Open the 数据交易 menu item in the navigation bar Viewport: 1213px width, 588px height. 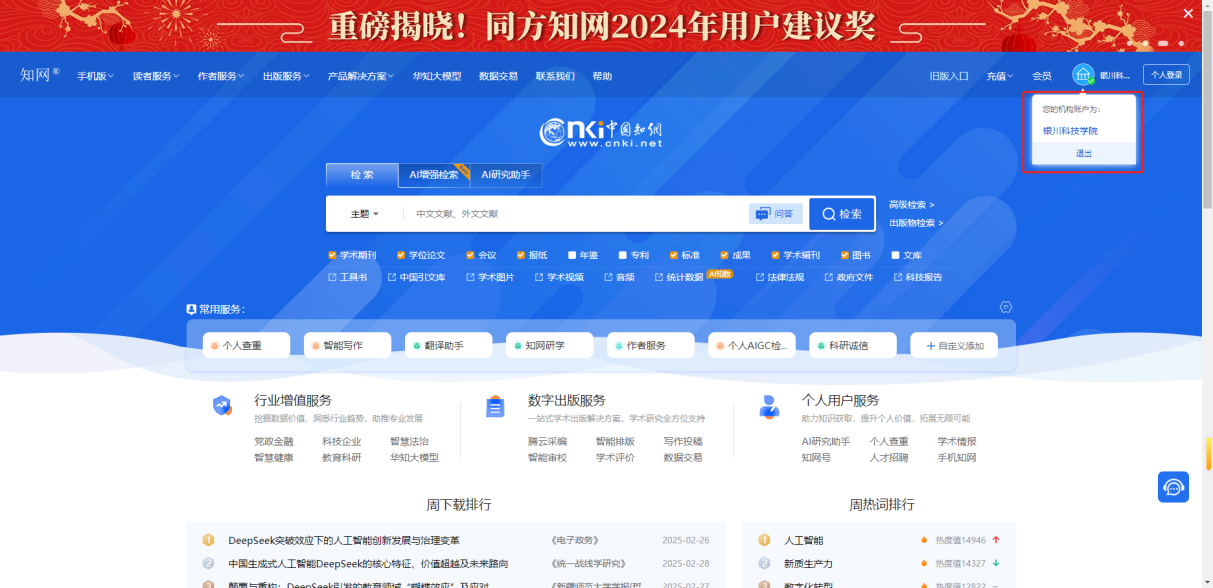coord(498,76)
